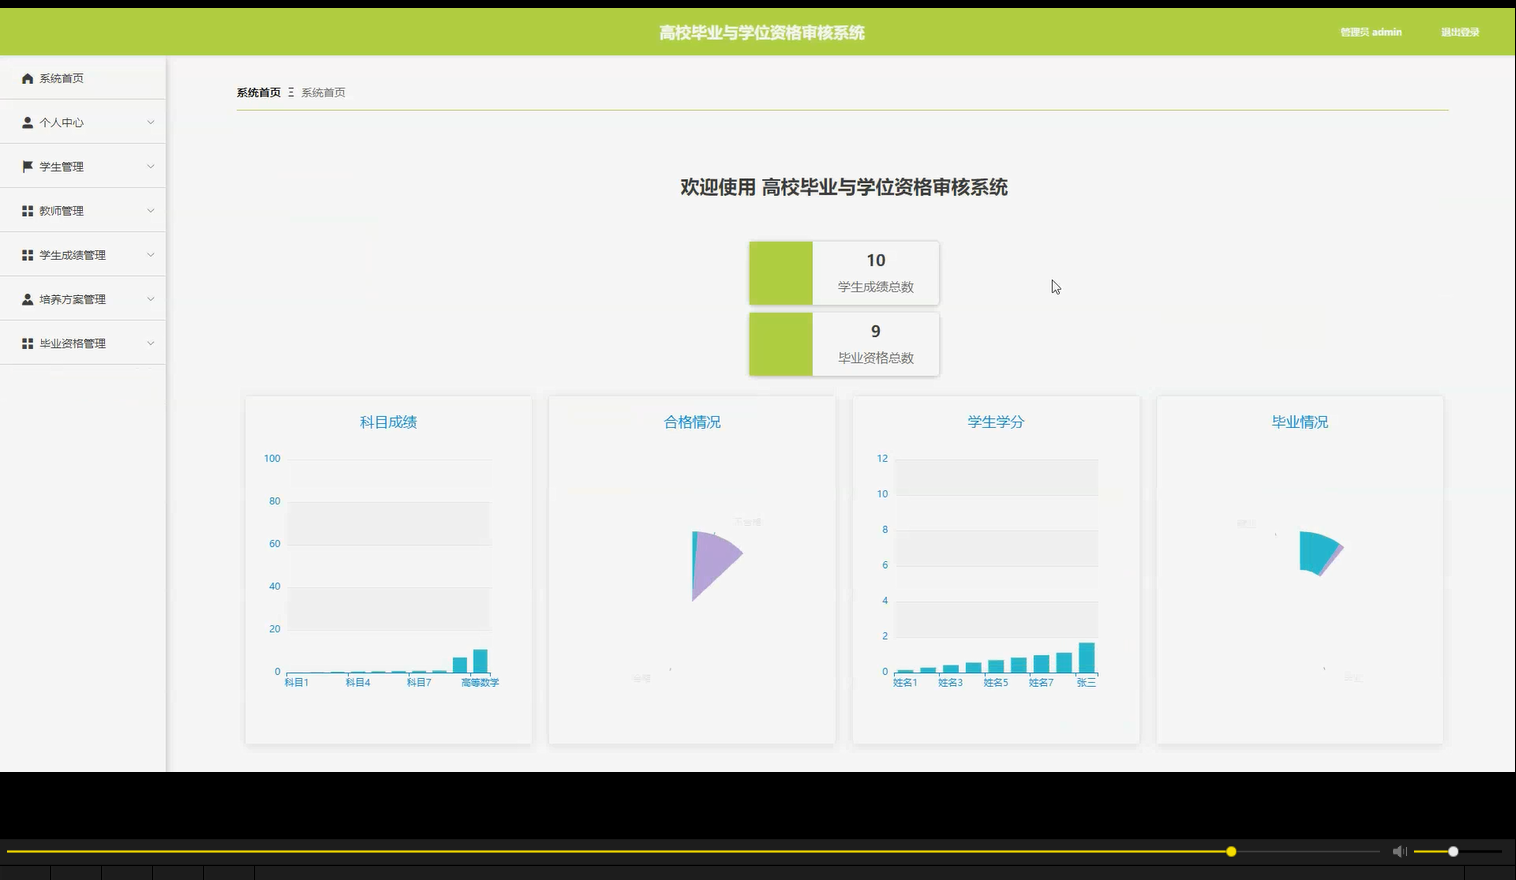The height and width of the screenshot is (880, 1516).
Task: Click the video progress slider handle
Action: point(1231,851)
